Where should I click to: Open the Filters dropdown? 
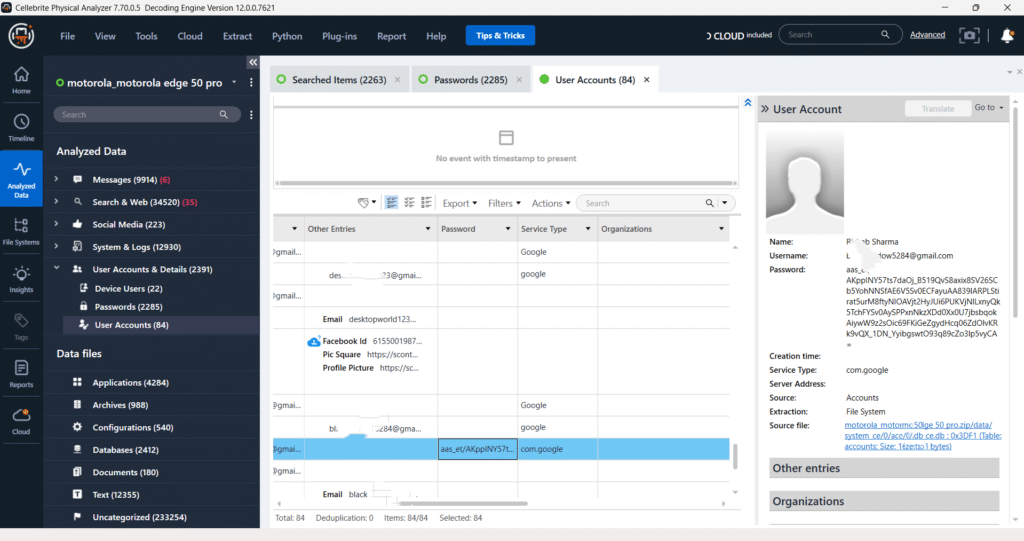[x=504, y=203]
